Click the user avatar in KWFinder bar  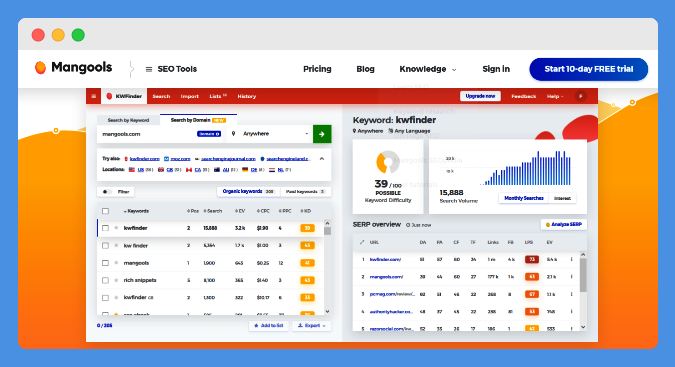[x=580, y=96]
